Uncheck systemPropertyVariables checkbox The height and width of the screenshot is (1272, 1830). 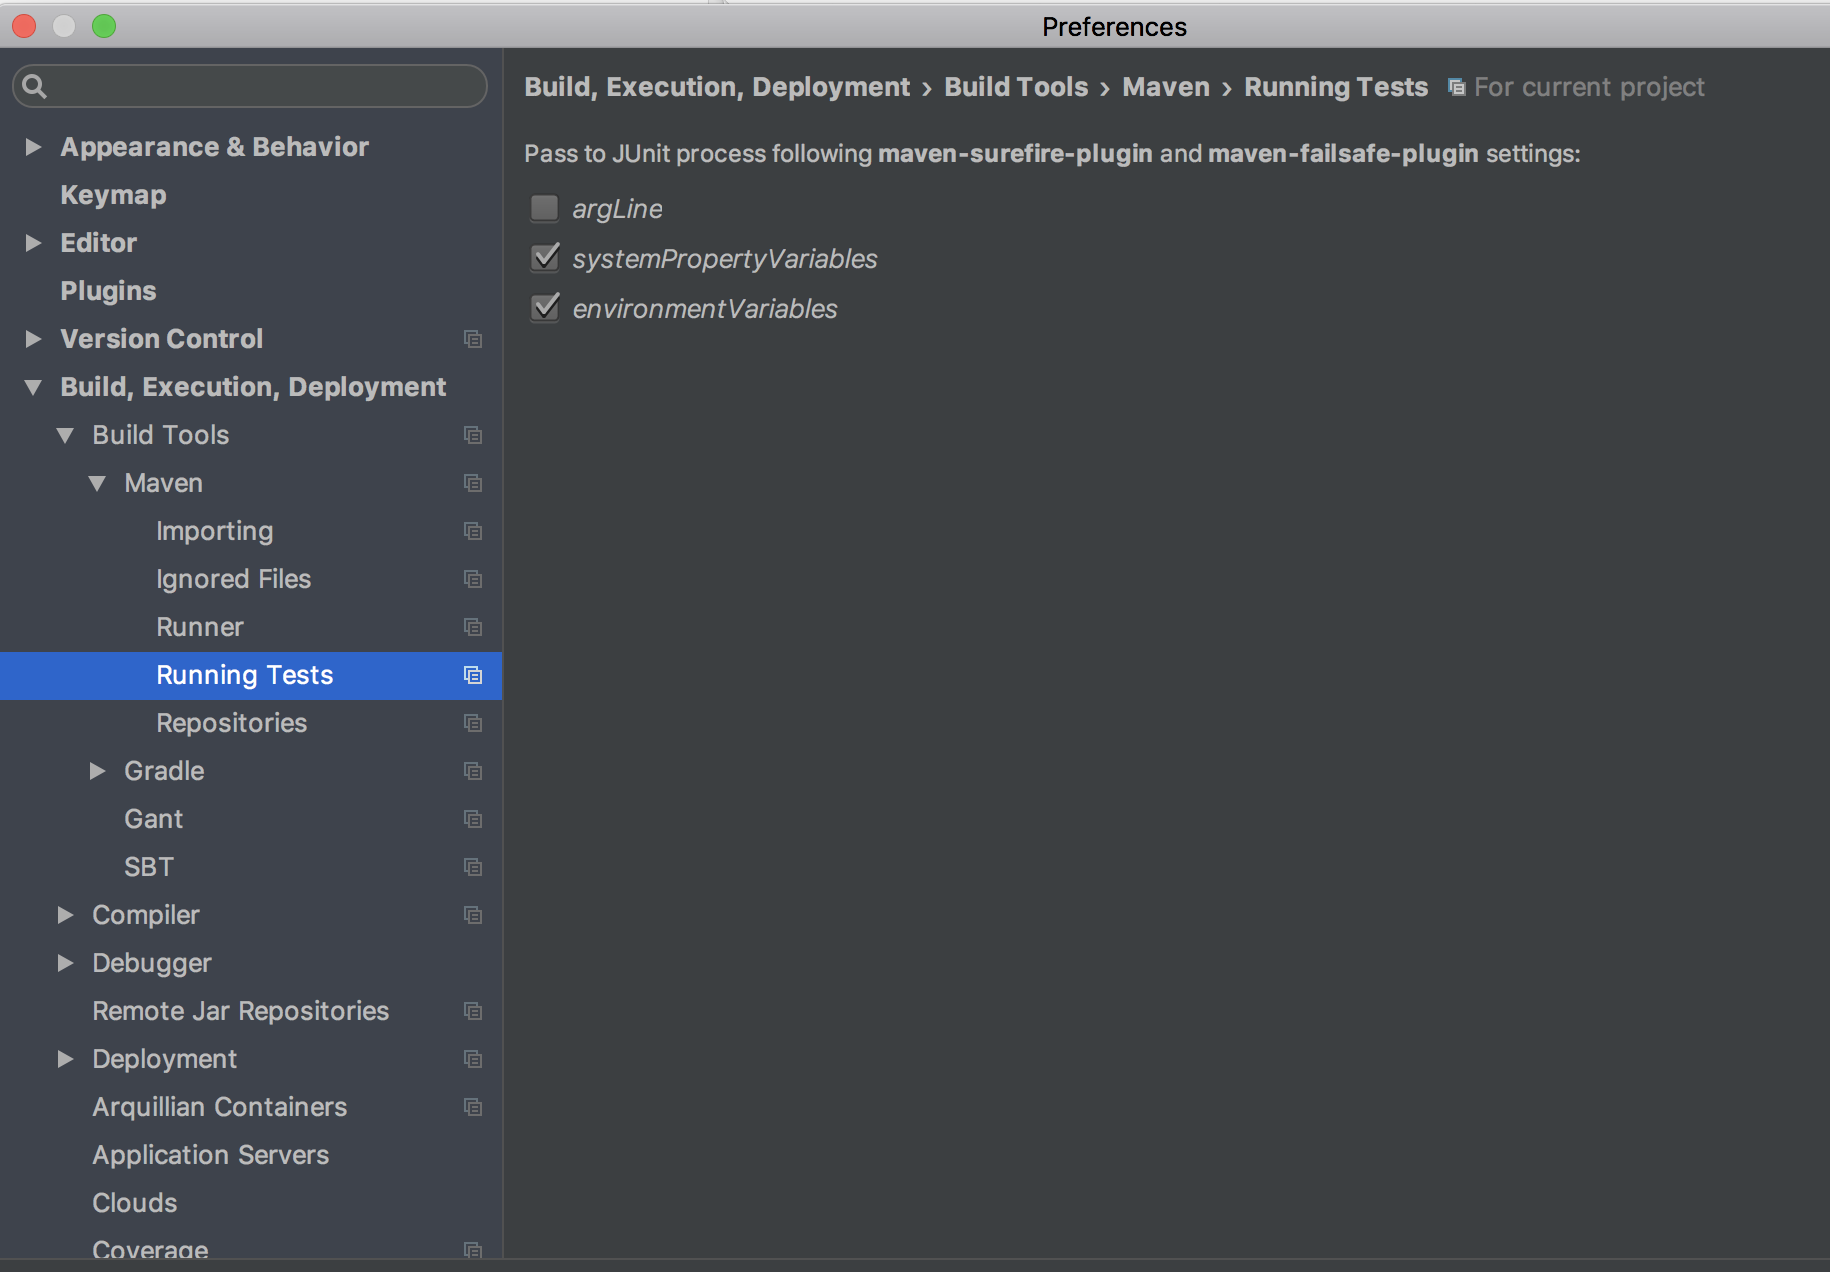[x=544, y=258]
